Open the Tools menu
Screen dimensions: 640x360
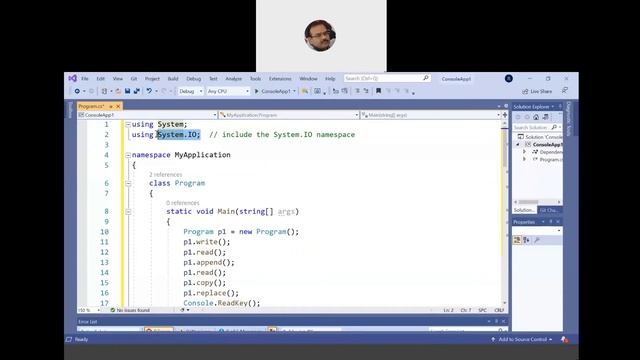click(256, 78)
